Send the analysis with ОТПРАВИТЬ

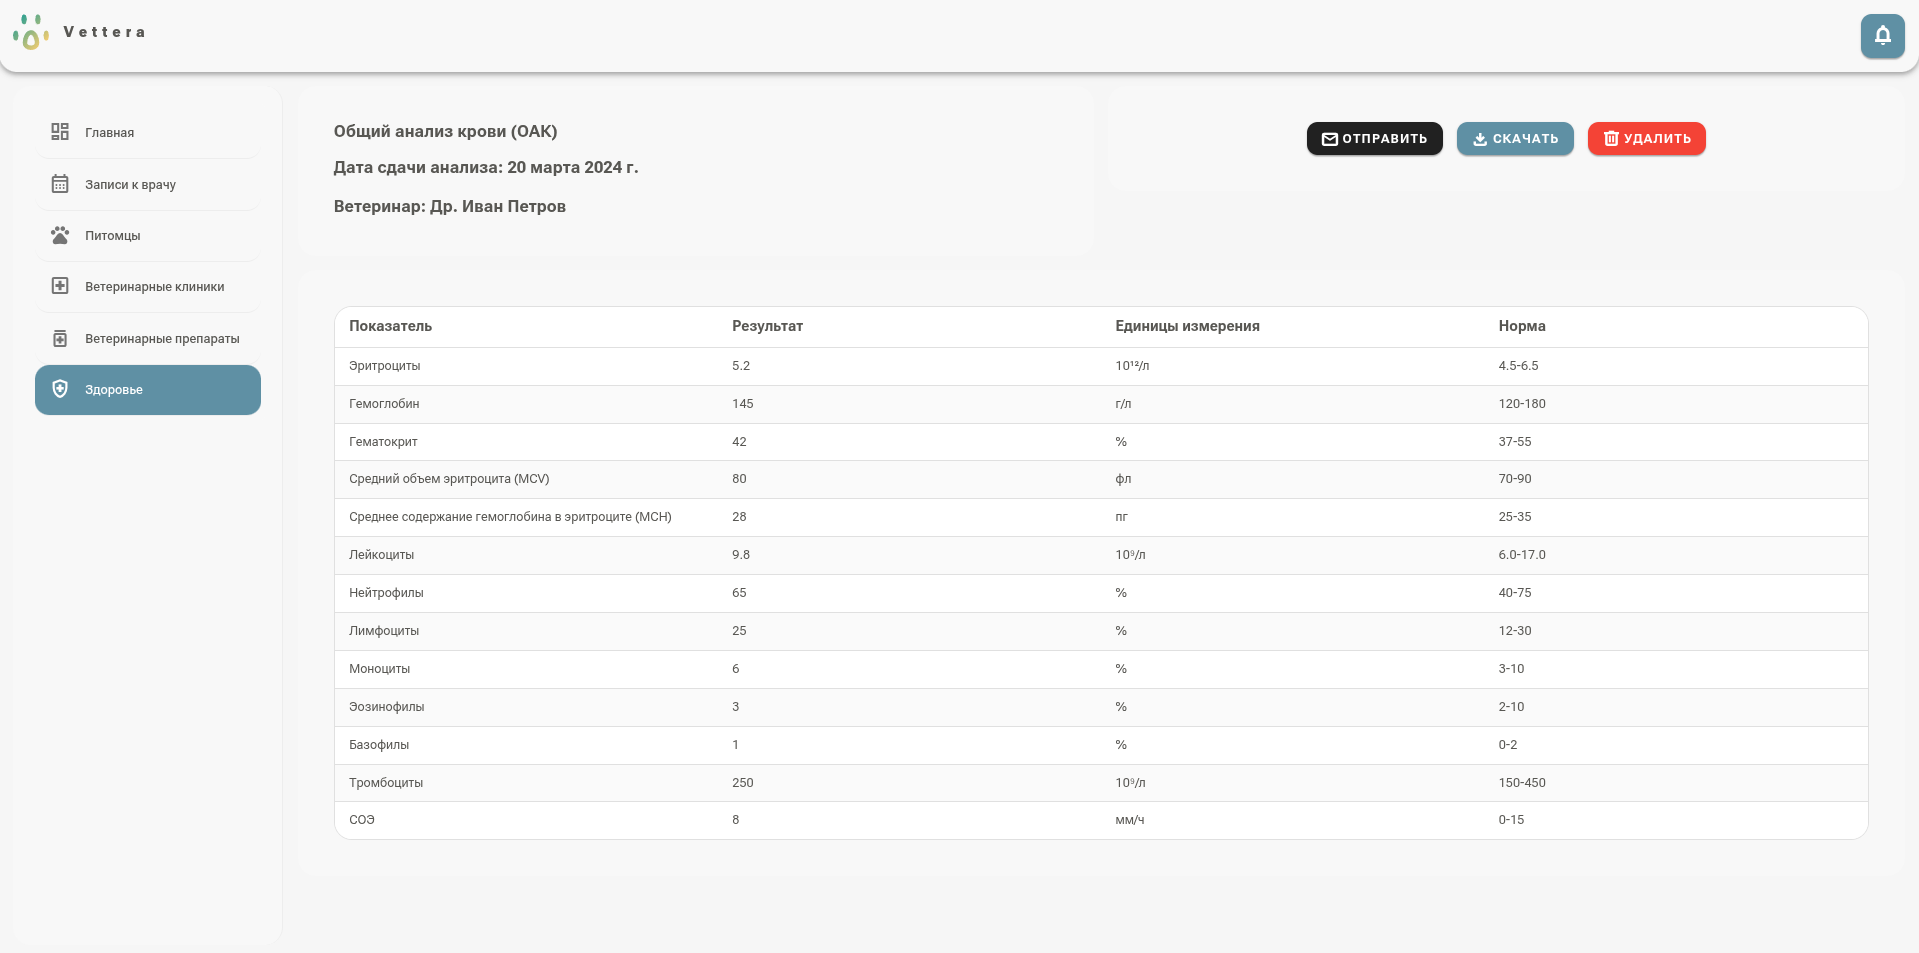point(1374,139)
